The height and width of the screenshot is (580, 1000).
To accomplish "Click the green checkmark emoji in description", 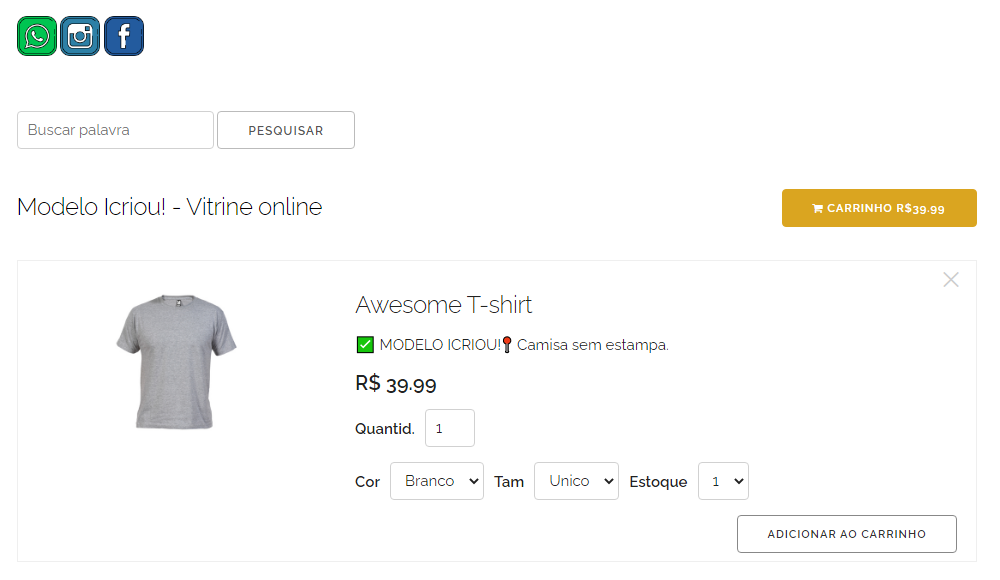I will (365, 345).
